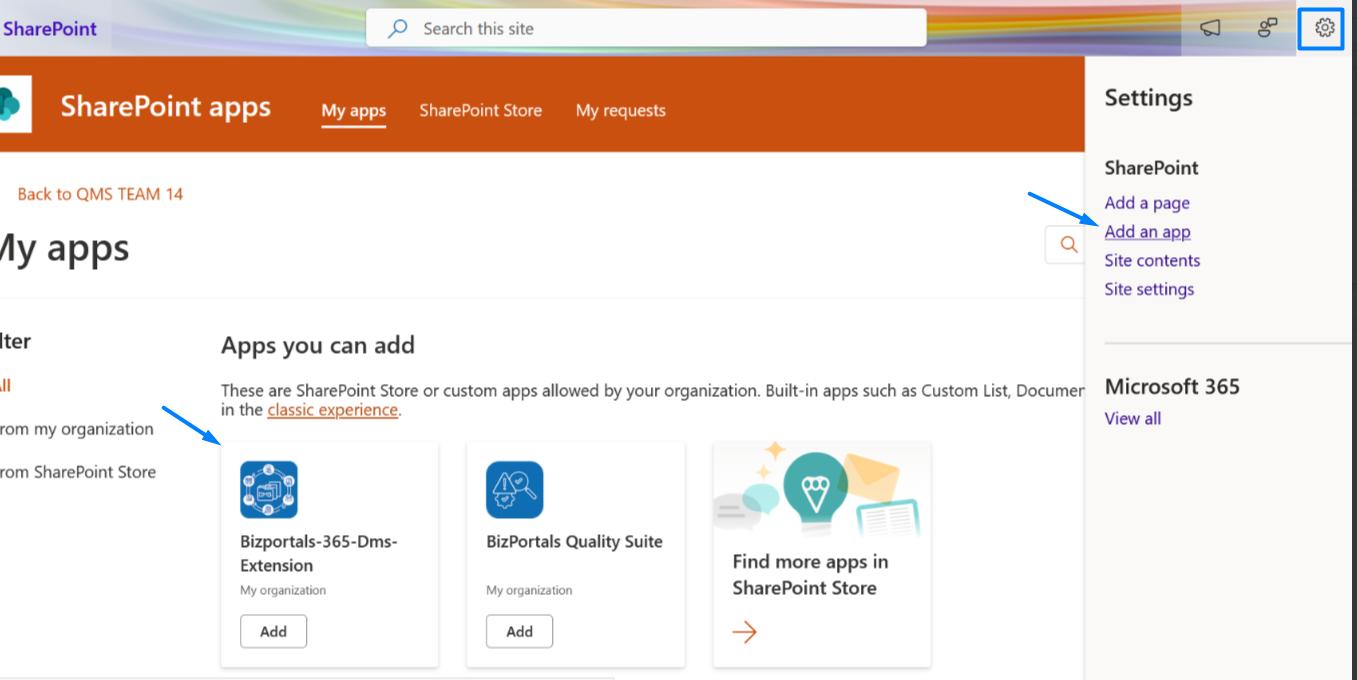Image resolution: width=1357 pixels, height=680 pixels.
Task: Open the classic experience link
Action: (332, 410)
